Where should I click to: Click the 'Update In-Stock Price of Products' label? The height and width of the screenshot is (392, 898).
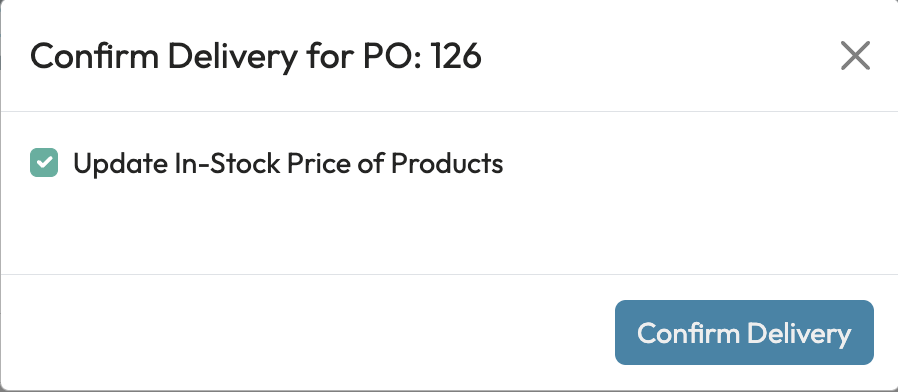(288, 164)
